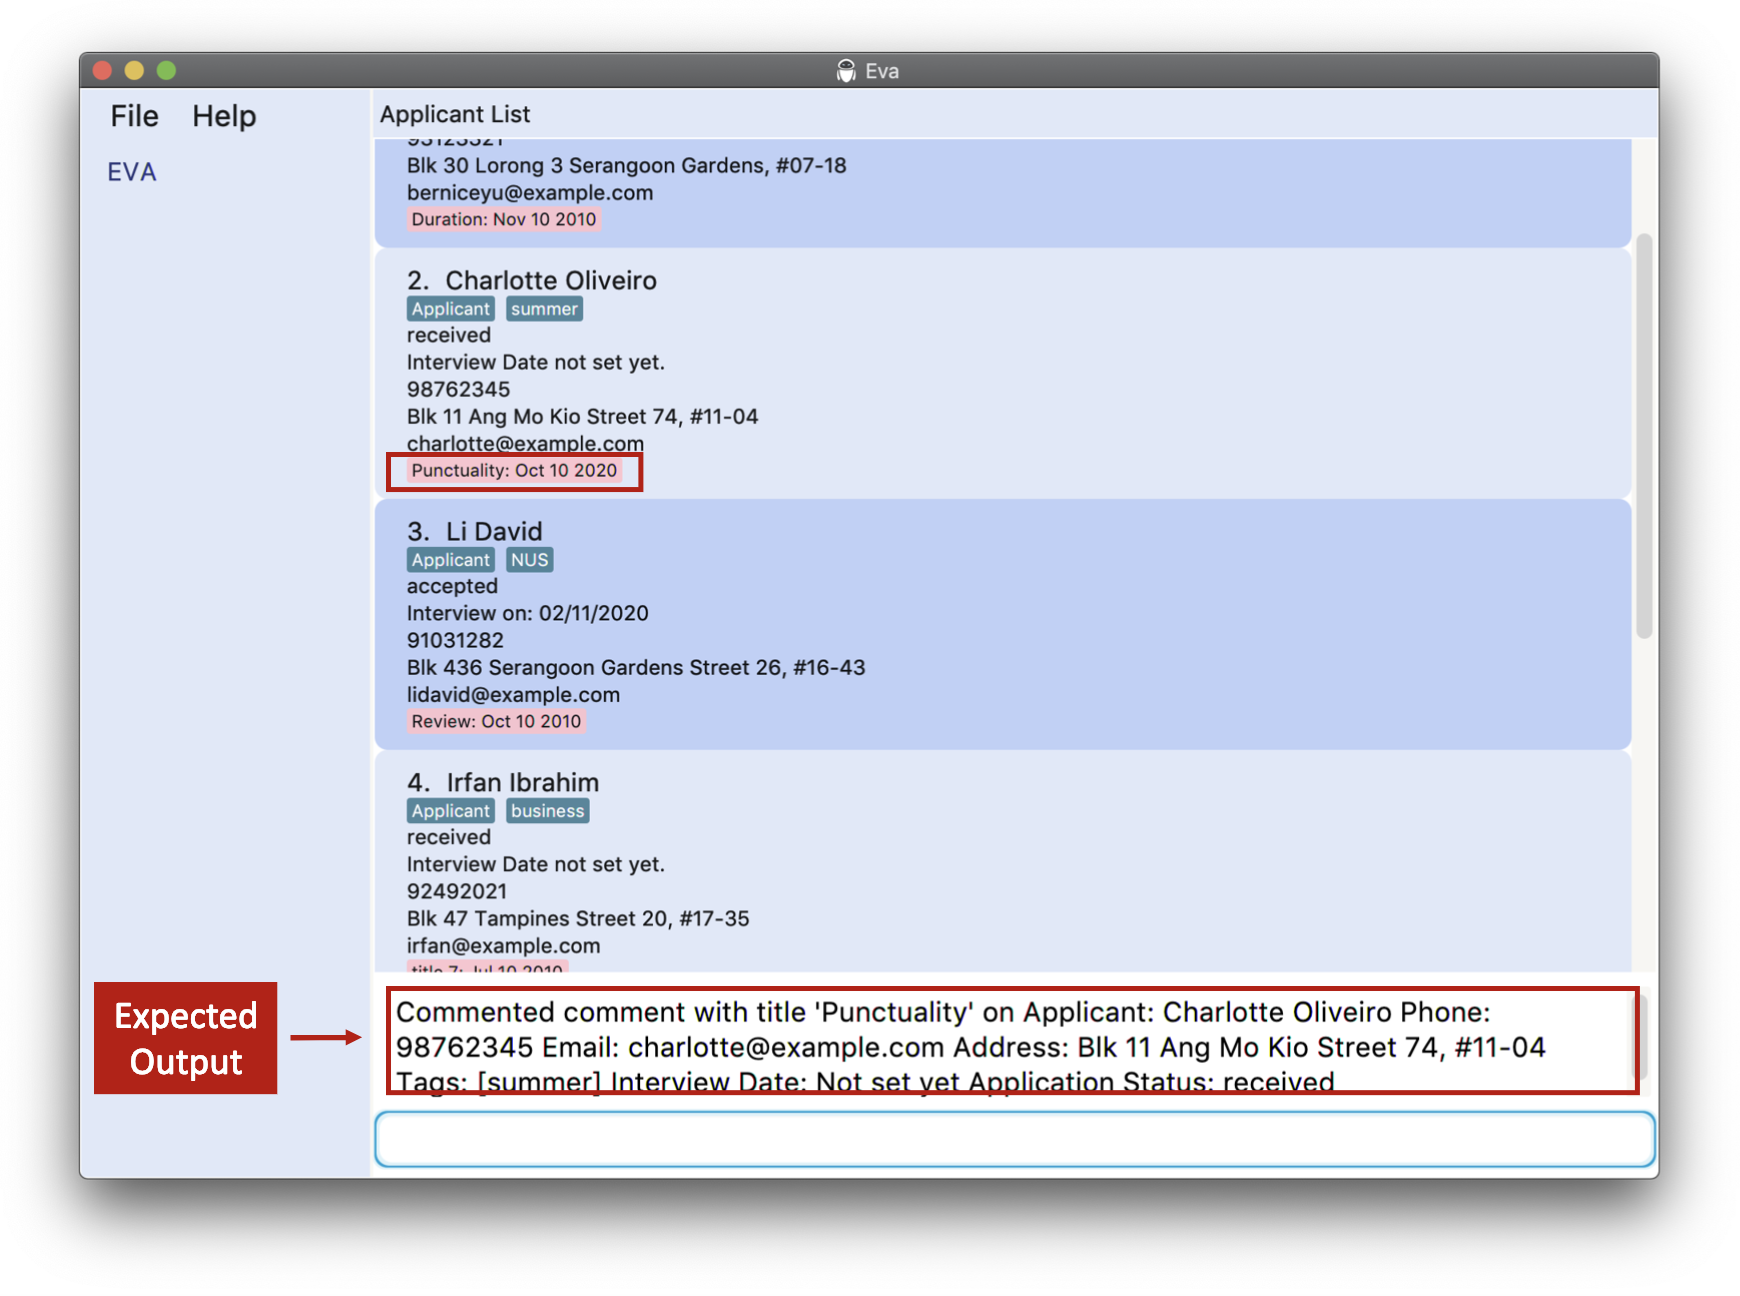Click the command result output box
The image size is (1740, 1296).
pos(1012,1041)
